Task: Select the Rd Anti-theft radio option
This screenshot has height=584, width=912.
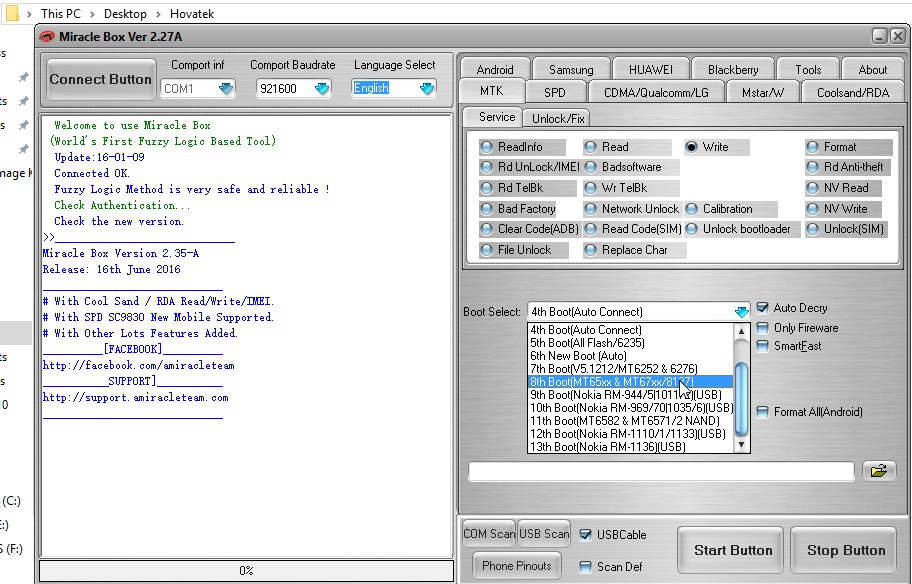Action: pos(813,168)
